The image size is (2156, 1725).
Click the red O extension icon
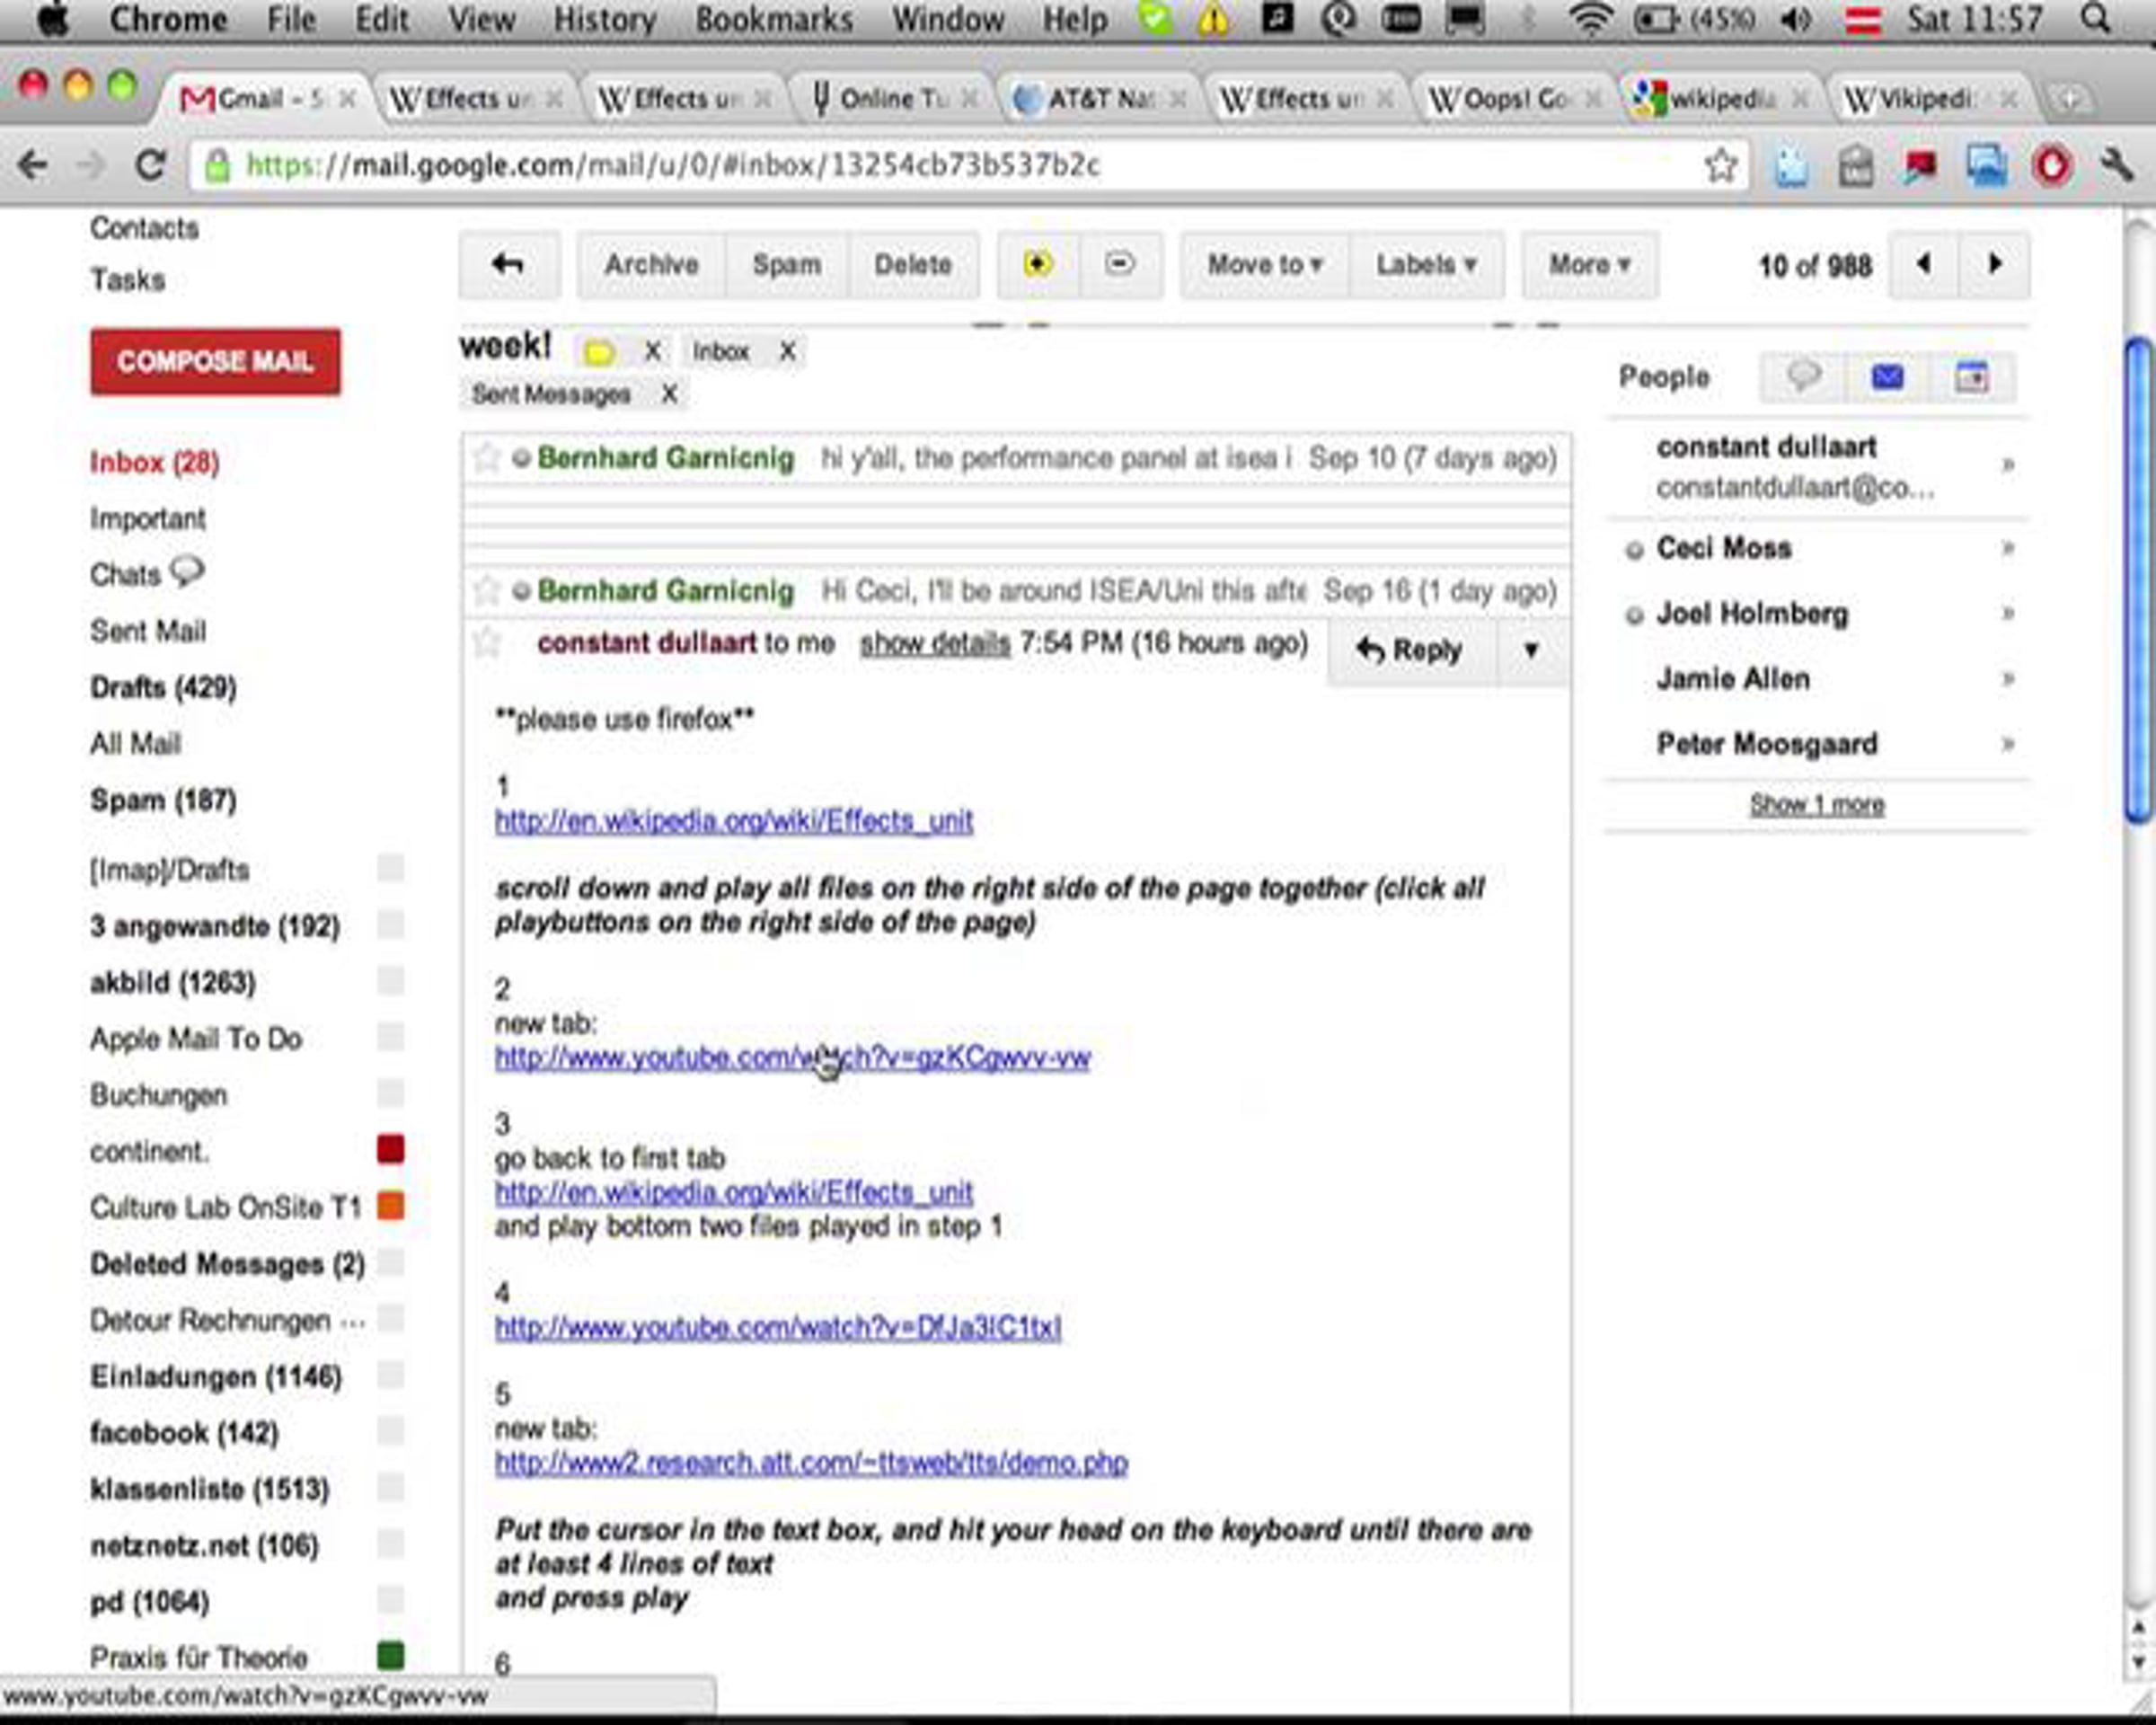[x=2052, y=165]
